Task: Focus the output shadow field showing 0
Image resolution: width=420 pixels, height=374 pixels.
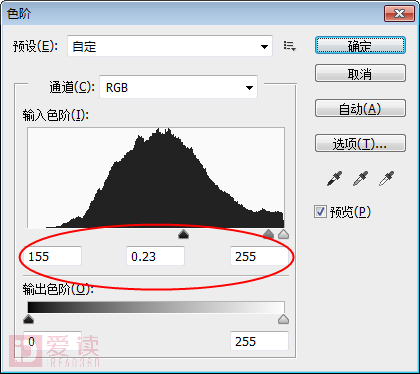Action: click(x=52, y=341)
